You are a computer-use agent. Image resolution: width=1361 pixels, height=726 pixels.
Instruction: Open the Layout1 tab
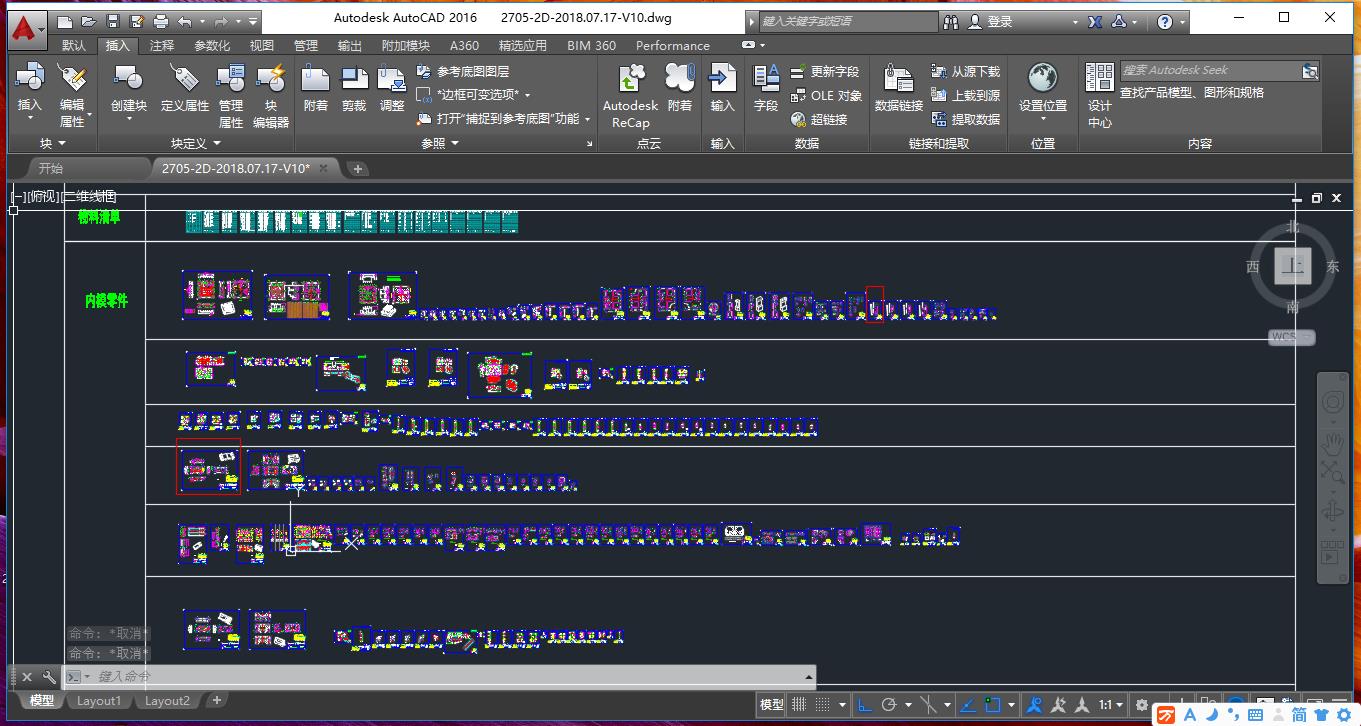pos(99,701)
